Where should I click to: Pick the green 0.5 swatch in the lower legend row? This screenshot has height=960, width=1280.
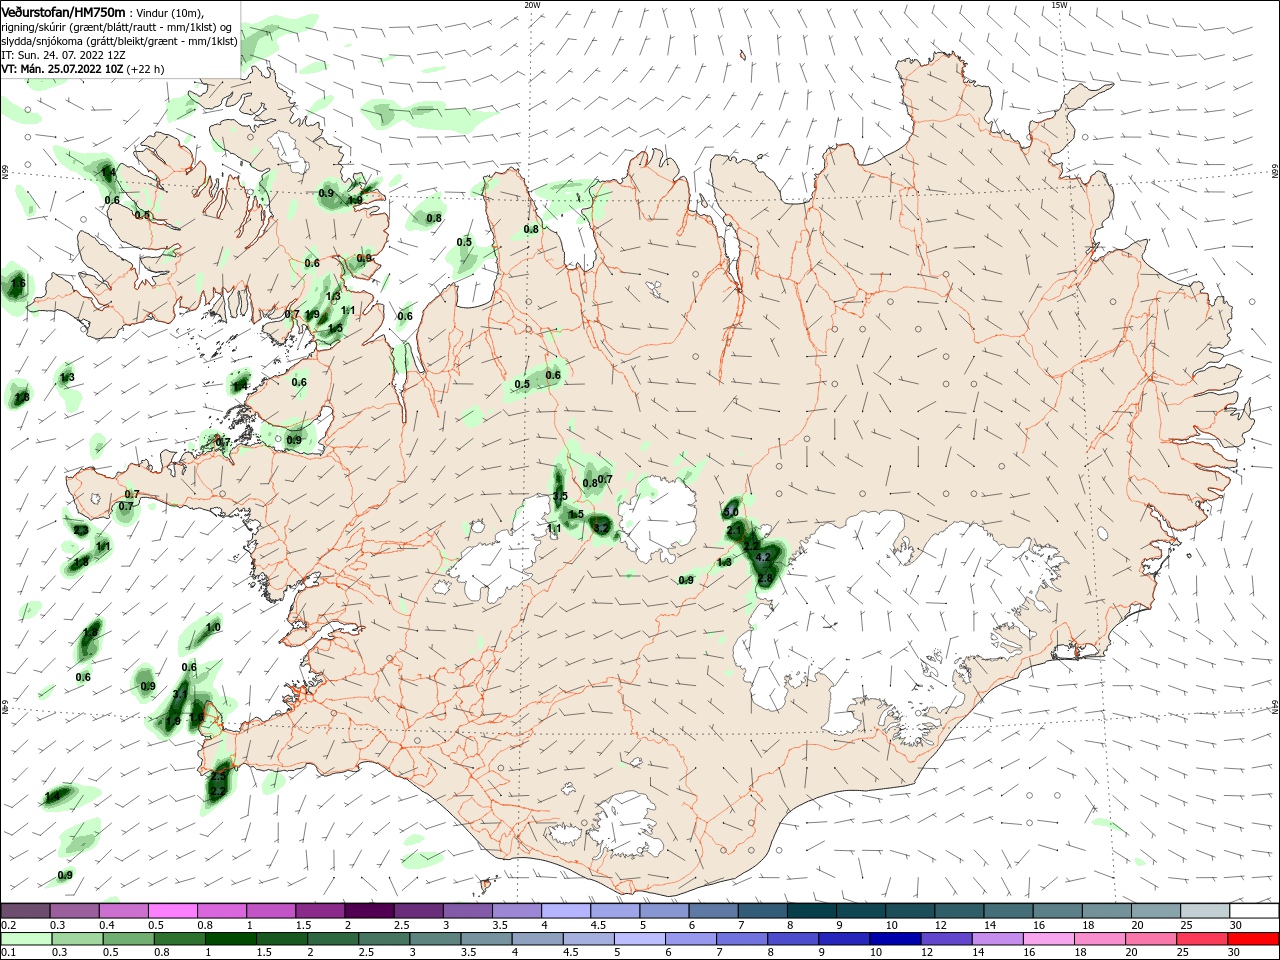click(x=128, y=939)
